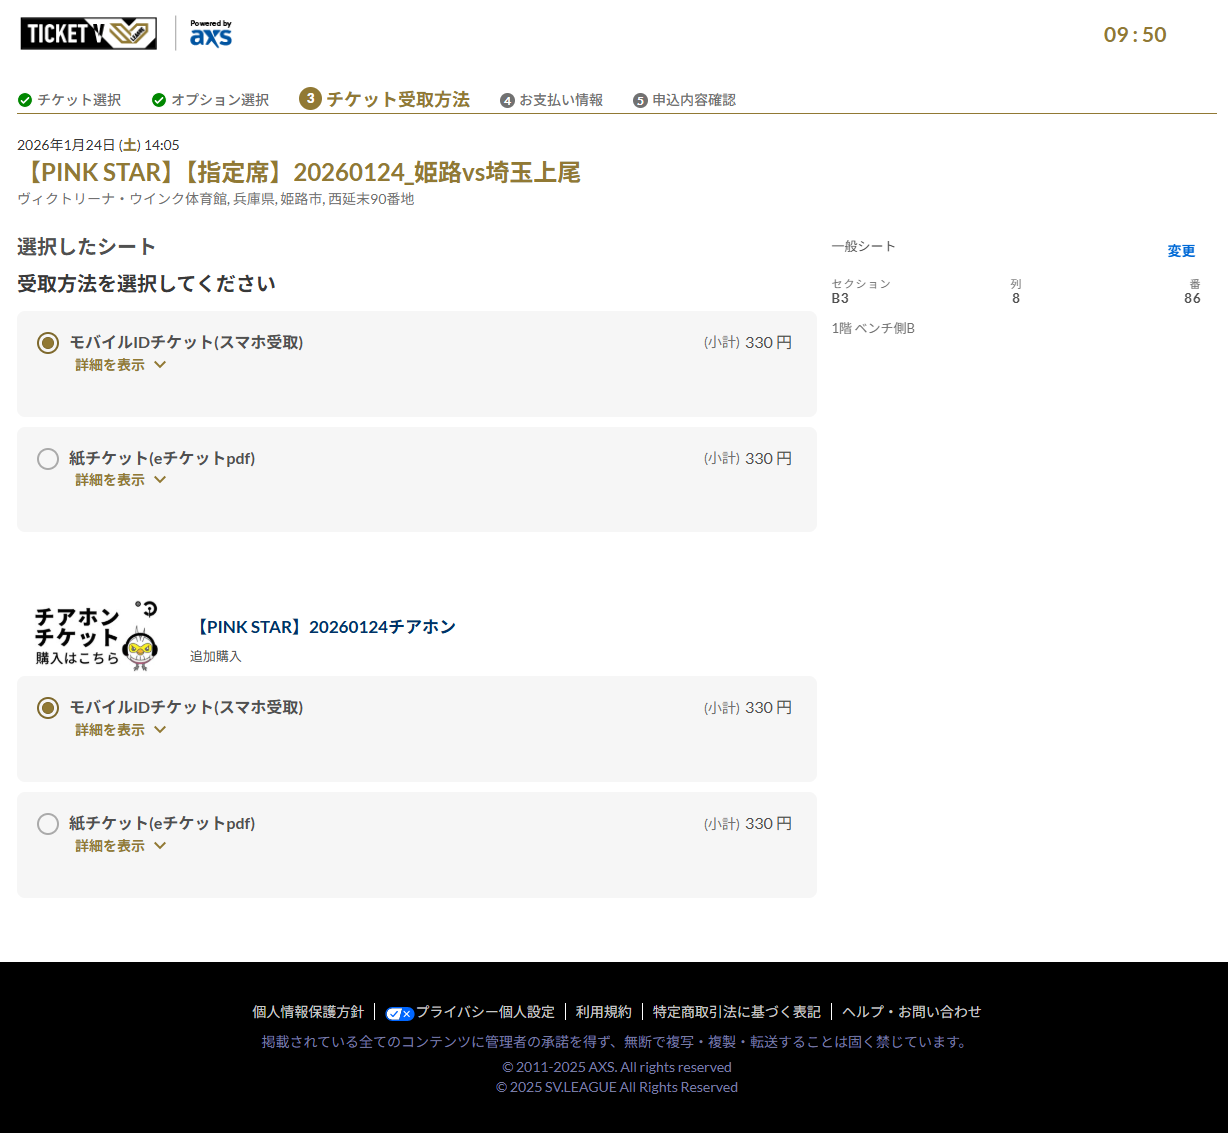Click the AXS powered-by logo
This screenshot has height=1133, width=1228.
click(x=211, y=34)
